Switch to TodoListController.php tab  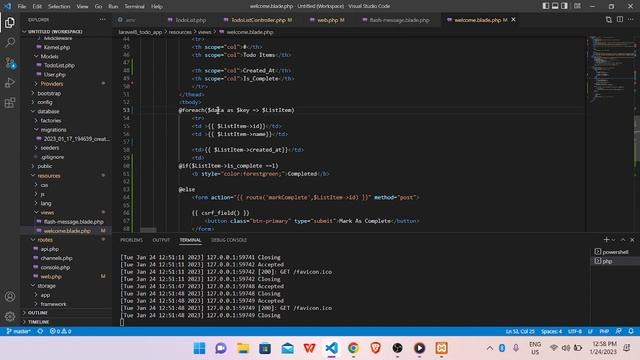click(x=258, y=20)
